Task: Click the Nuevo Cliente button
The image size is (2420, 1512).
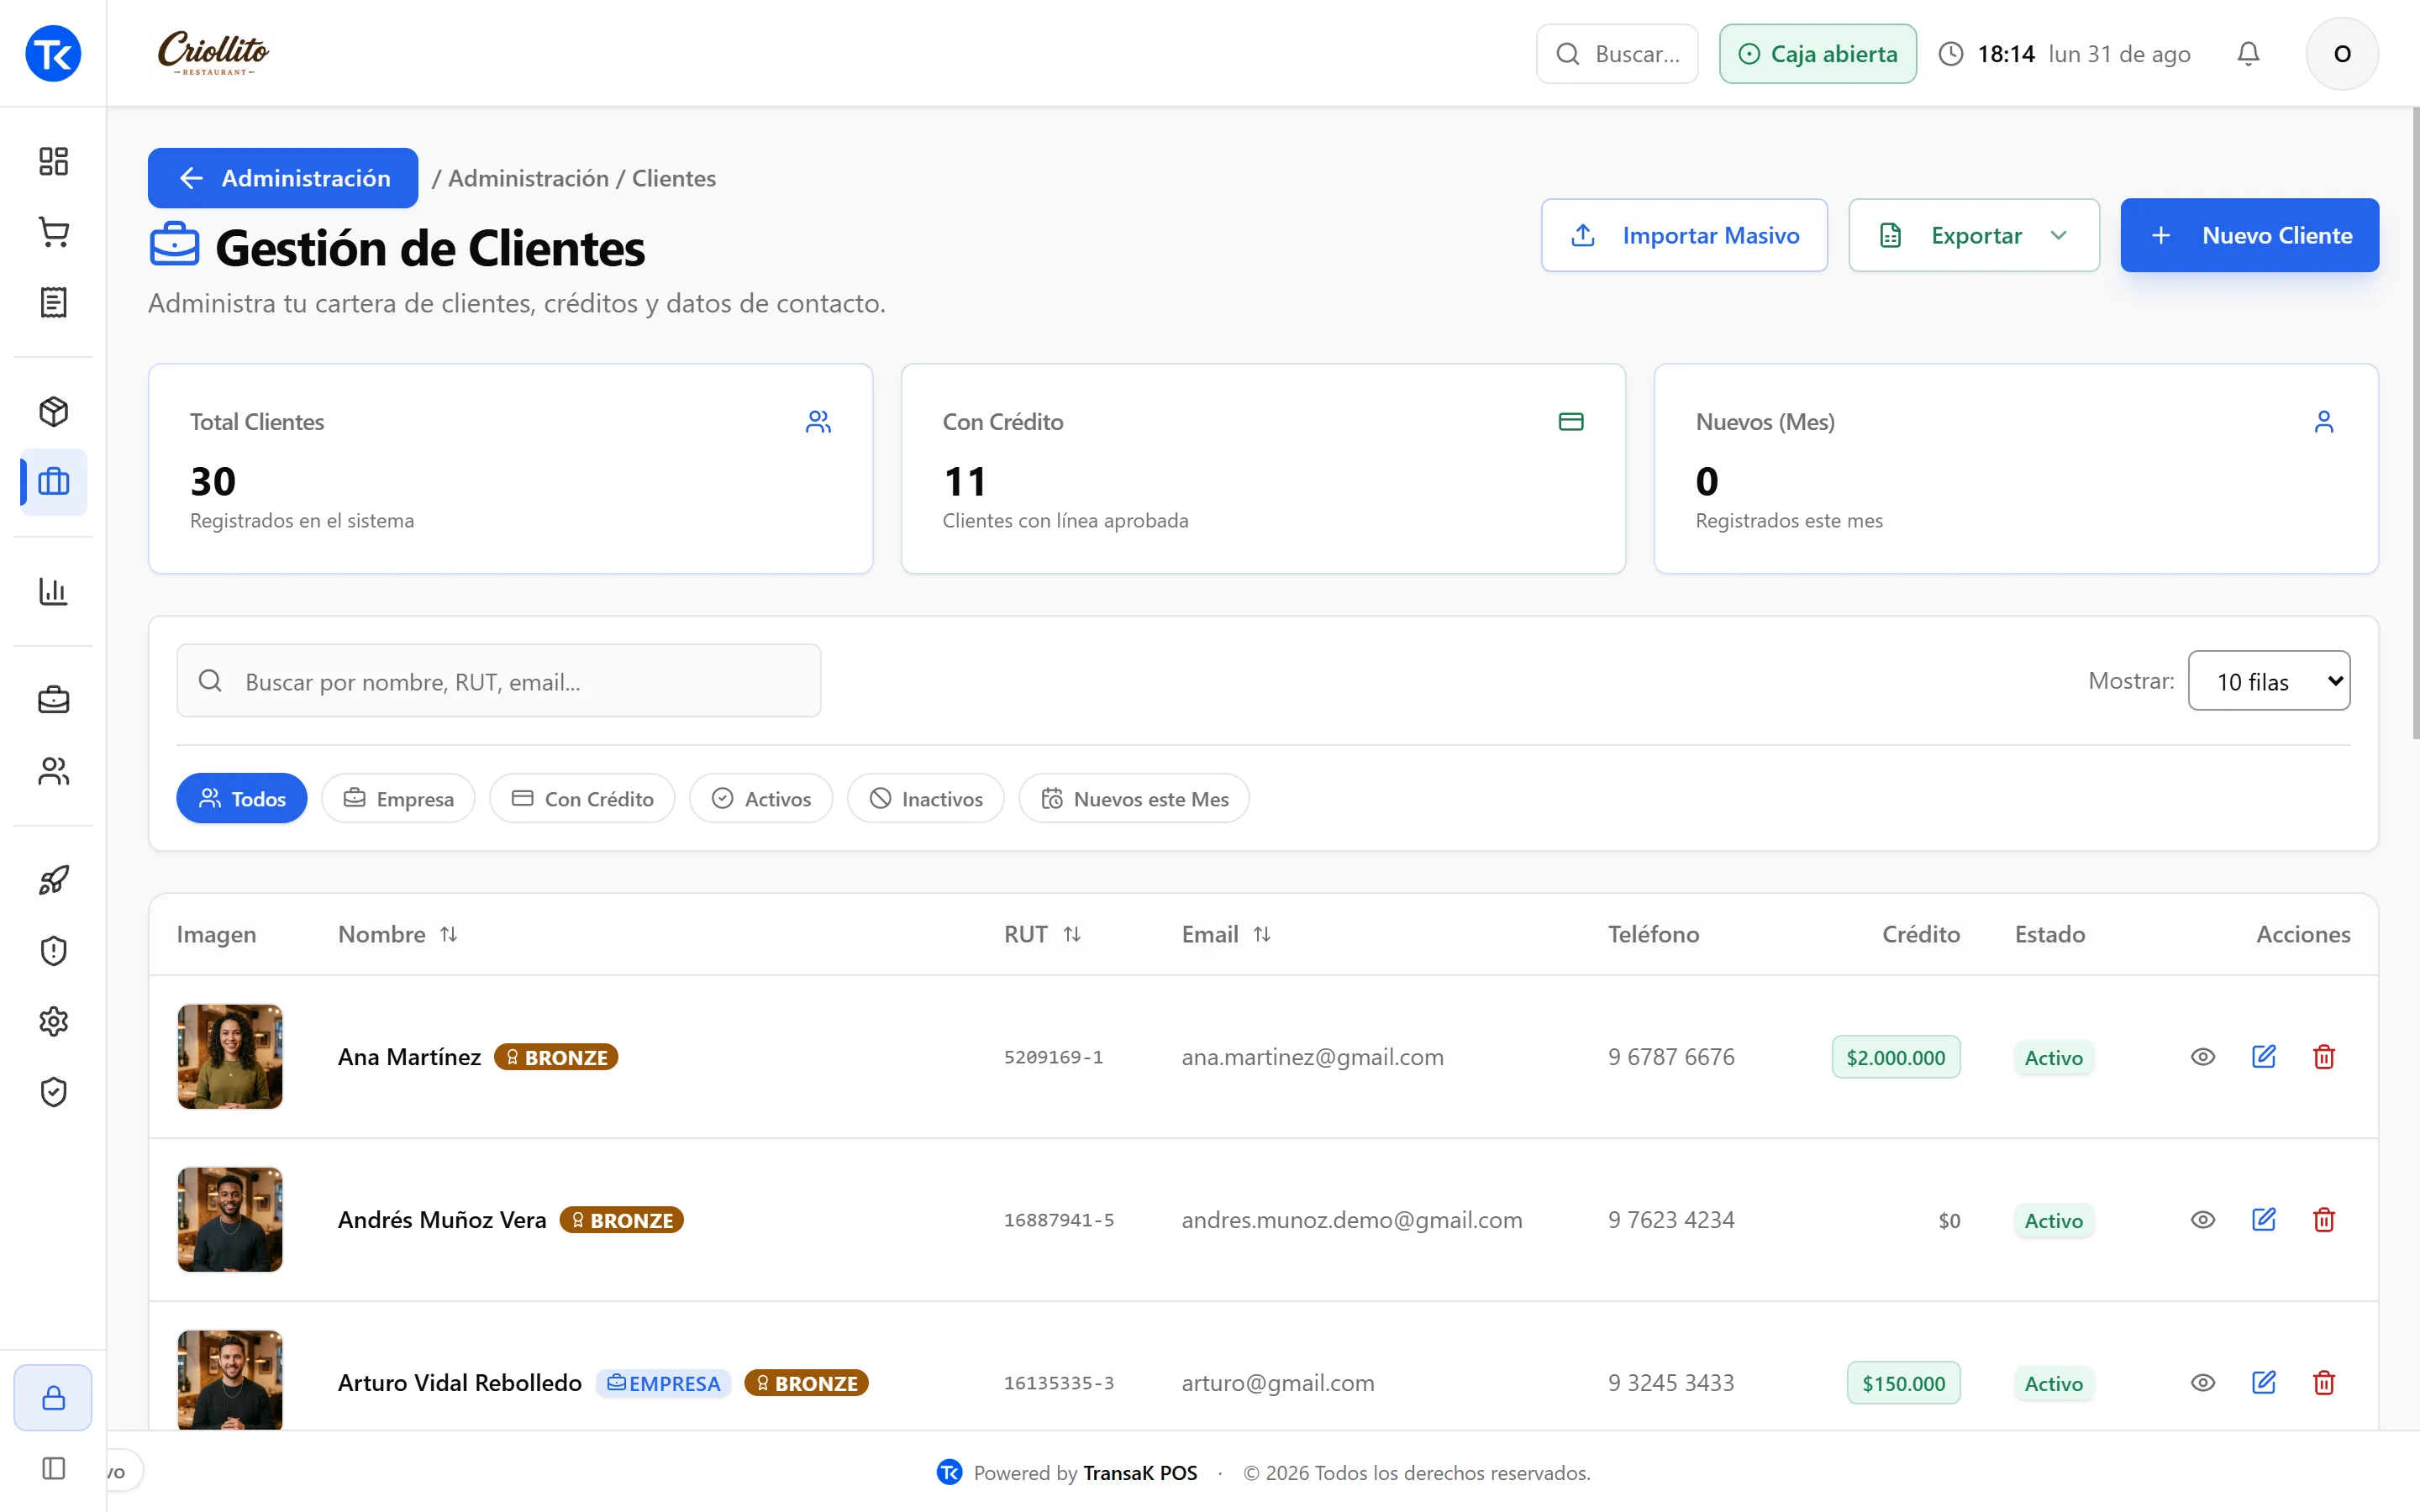Action: tap(2249, 235)
